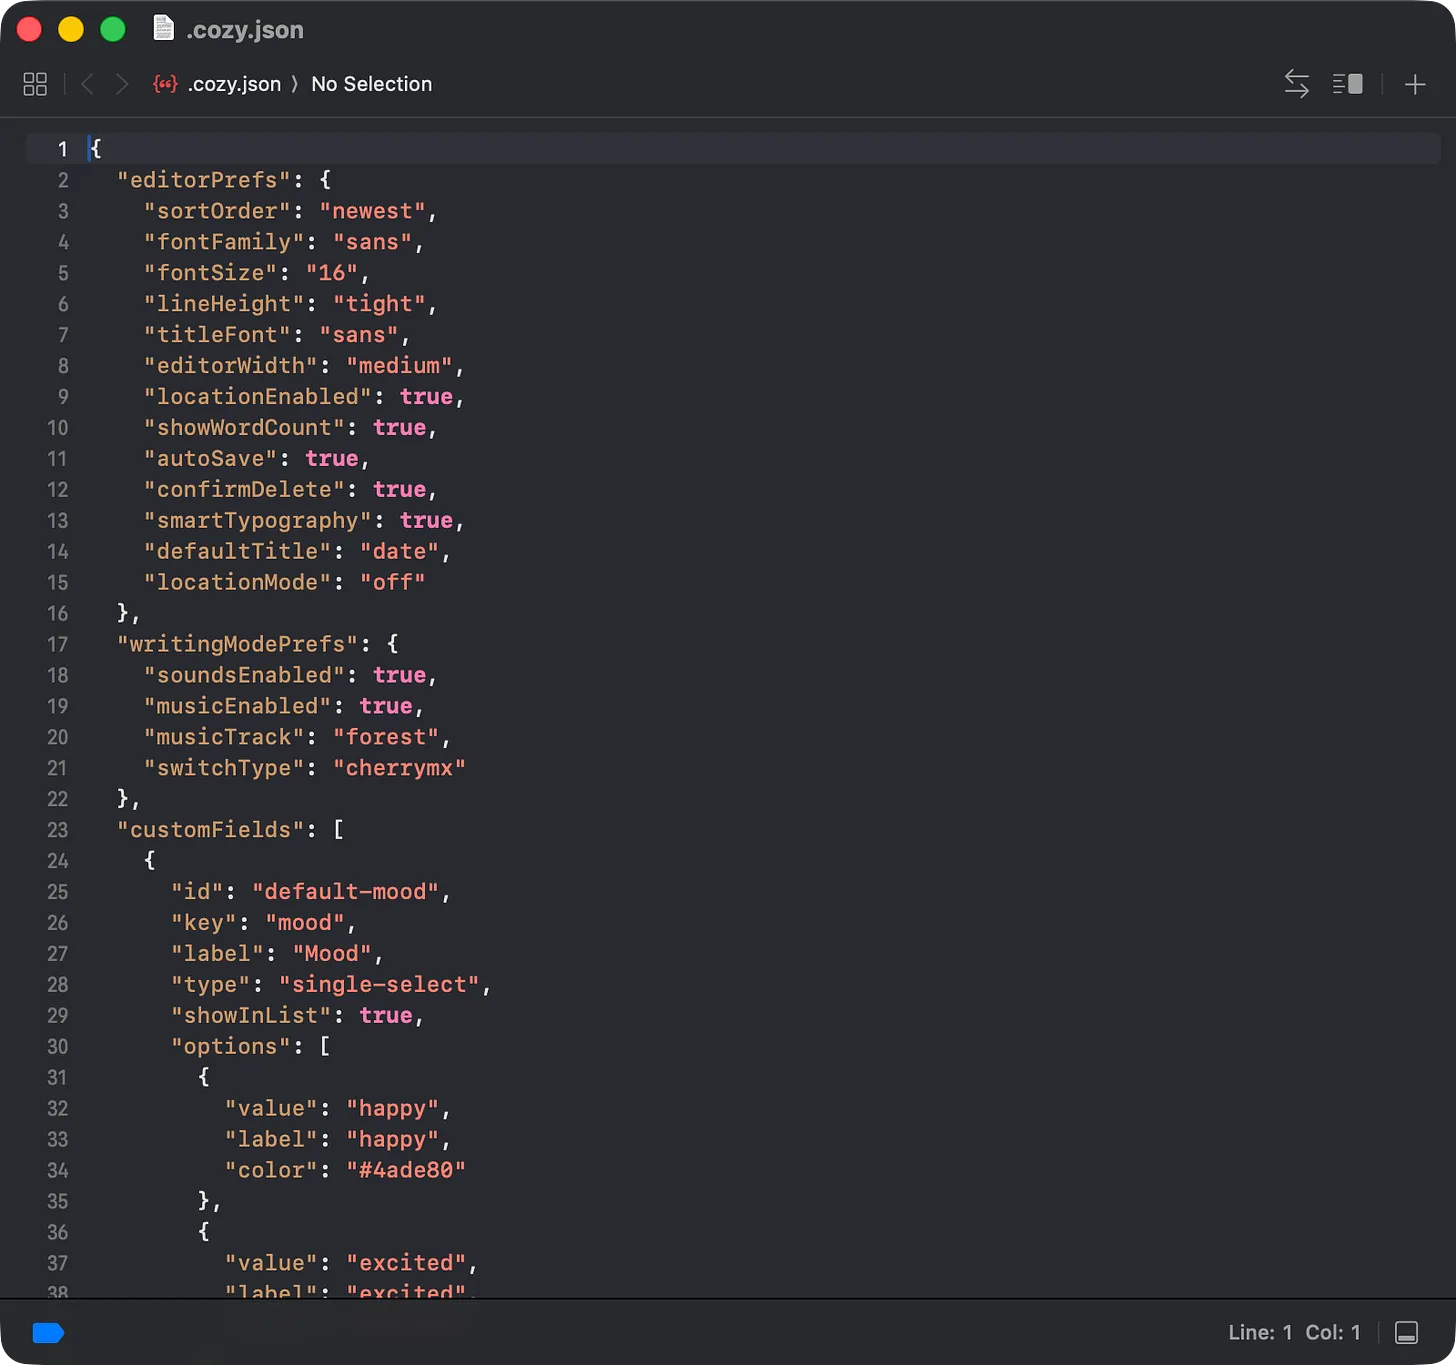
Task: Click the .cozy.json window title
Action: (x=245, y=29)
